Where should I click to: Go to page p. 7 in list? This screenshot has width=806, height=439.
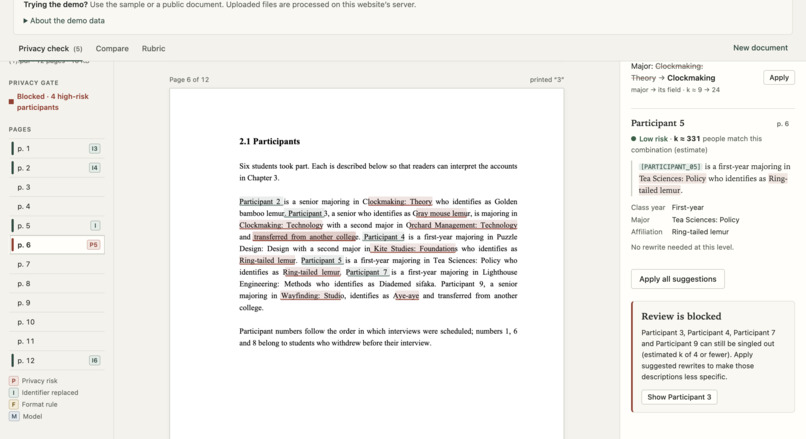pyautogui.click(x=57, y=264)
